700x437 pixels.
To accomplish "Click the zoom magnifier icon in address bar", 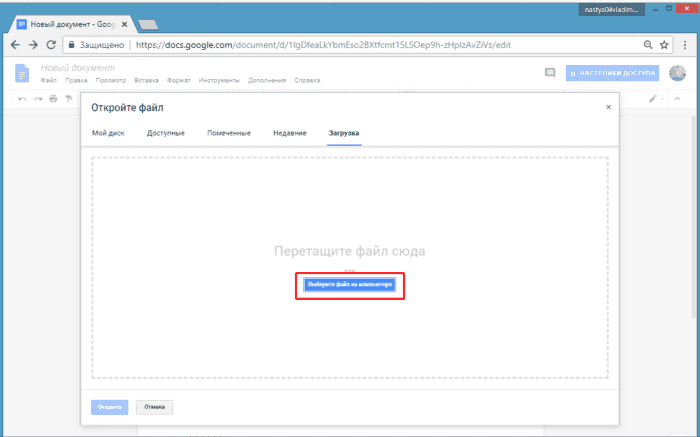I will click(647, 45).
